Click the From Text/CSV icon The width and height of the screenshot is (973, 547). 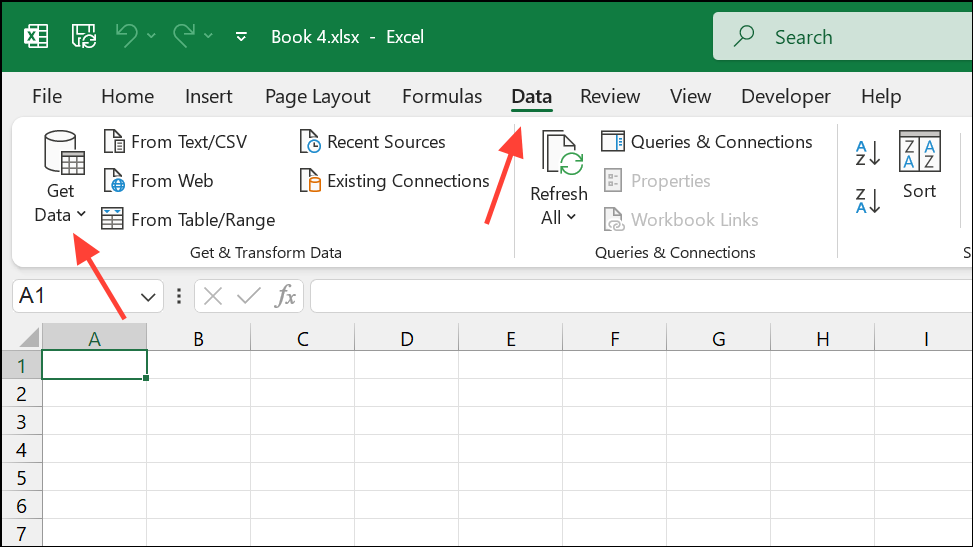(x=114, y=142)
